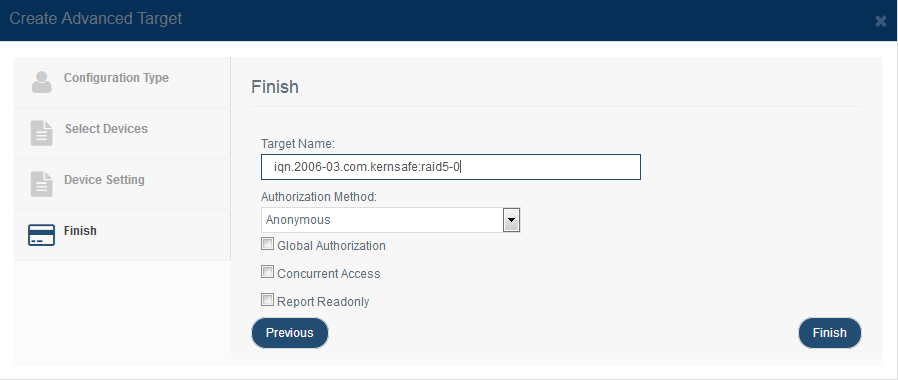Click the Configuration Type person icon

coord(41,82)
